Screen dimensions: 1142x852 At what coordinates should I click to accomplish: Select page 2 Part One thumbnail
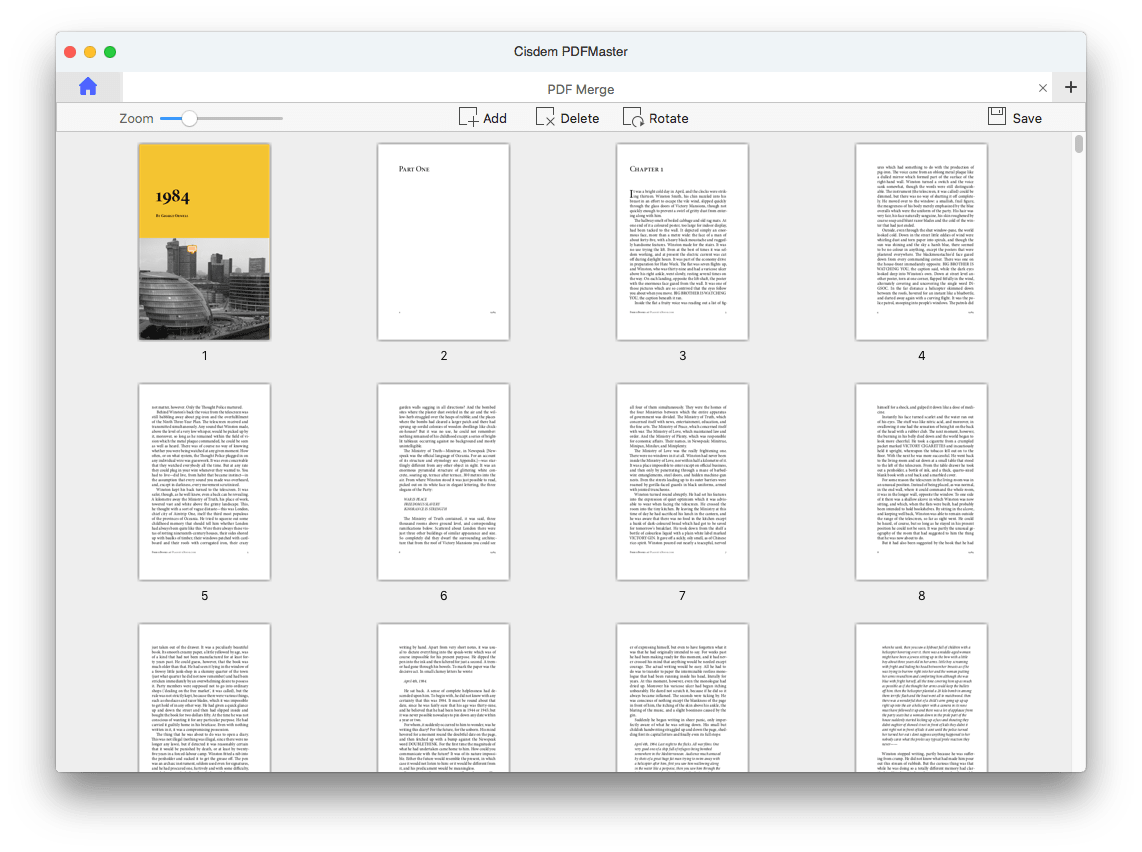[443, 241]
